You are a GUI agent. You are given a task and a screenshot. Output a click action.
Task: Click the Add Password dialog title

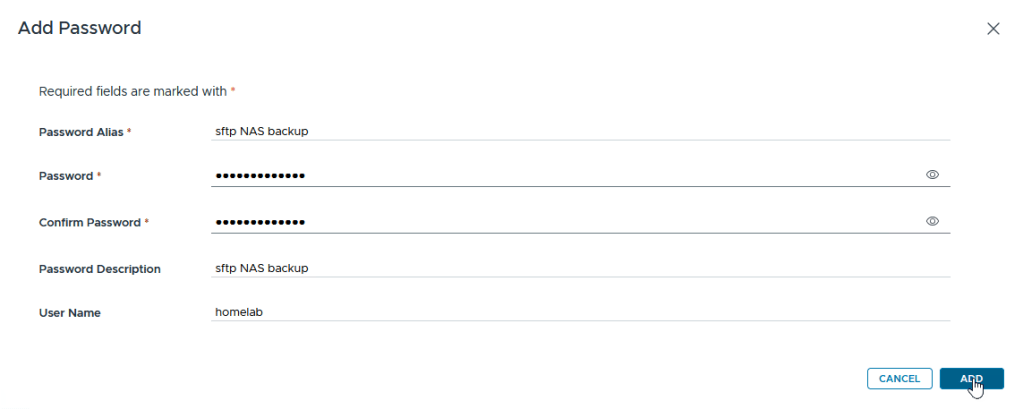pos(79,28)
